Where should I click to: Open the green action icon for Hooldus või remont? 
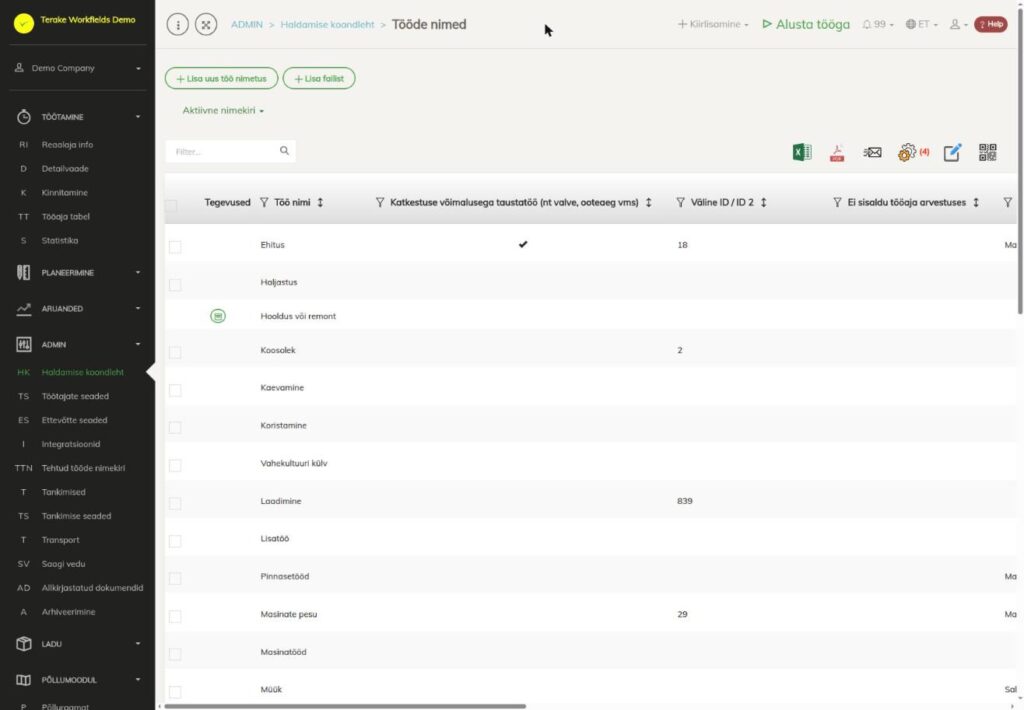point(218,316)
